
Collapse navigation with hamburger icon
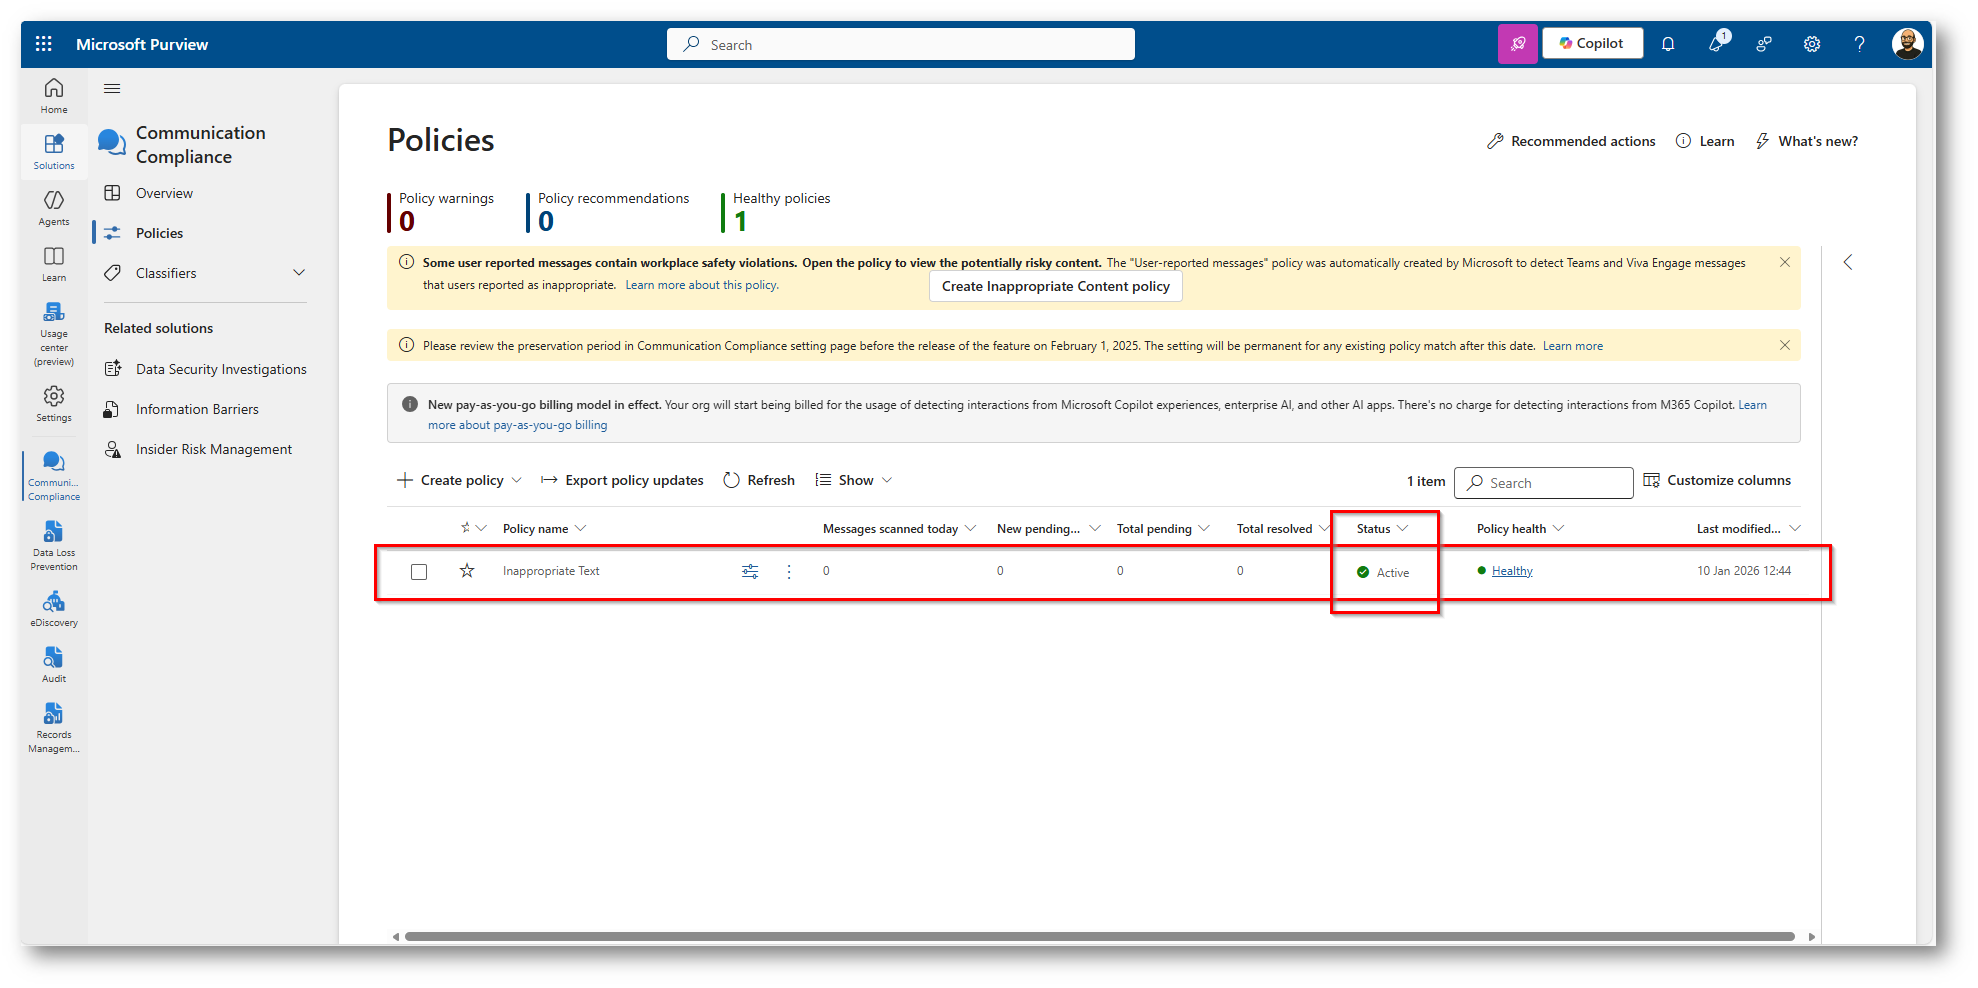coord(112,89)
